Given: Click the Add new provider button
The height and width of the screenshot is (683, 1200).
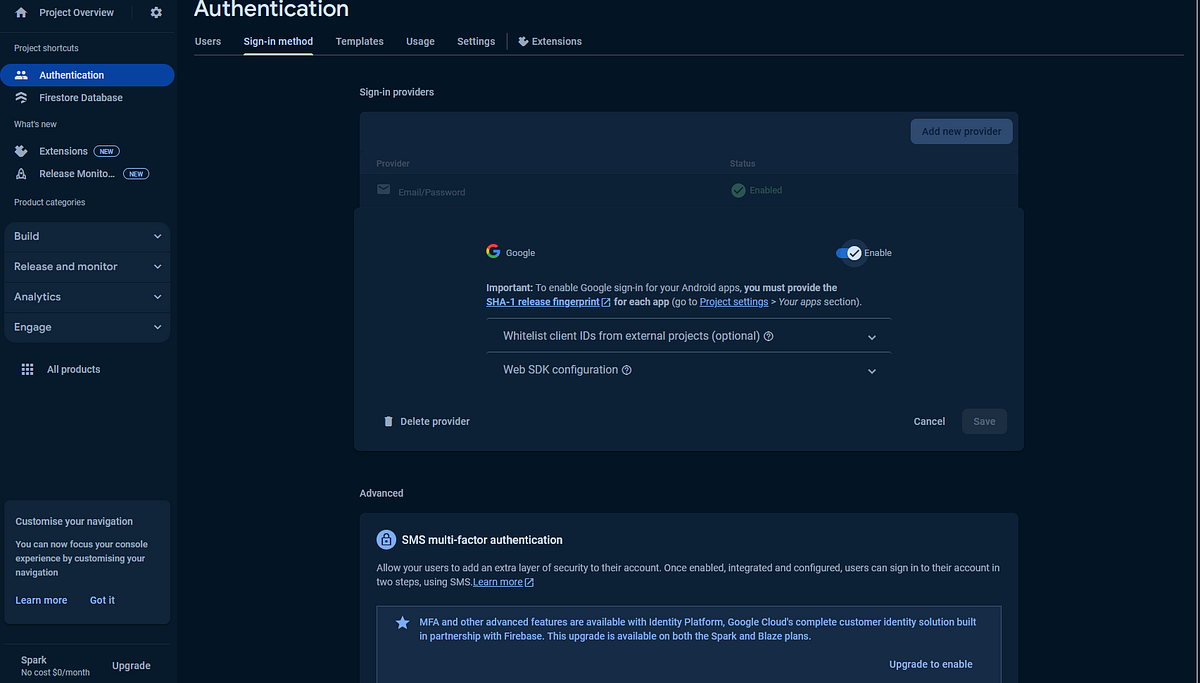Looking at the screenshot, I should coord(961,131).
